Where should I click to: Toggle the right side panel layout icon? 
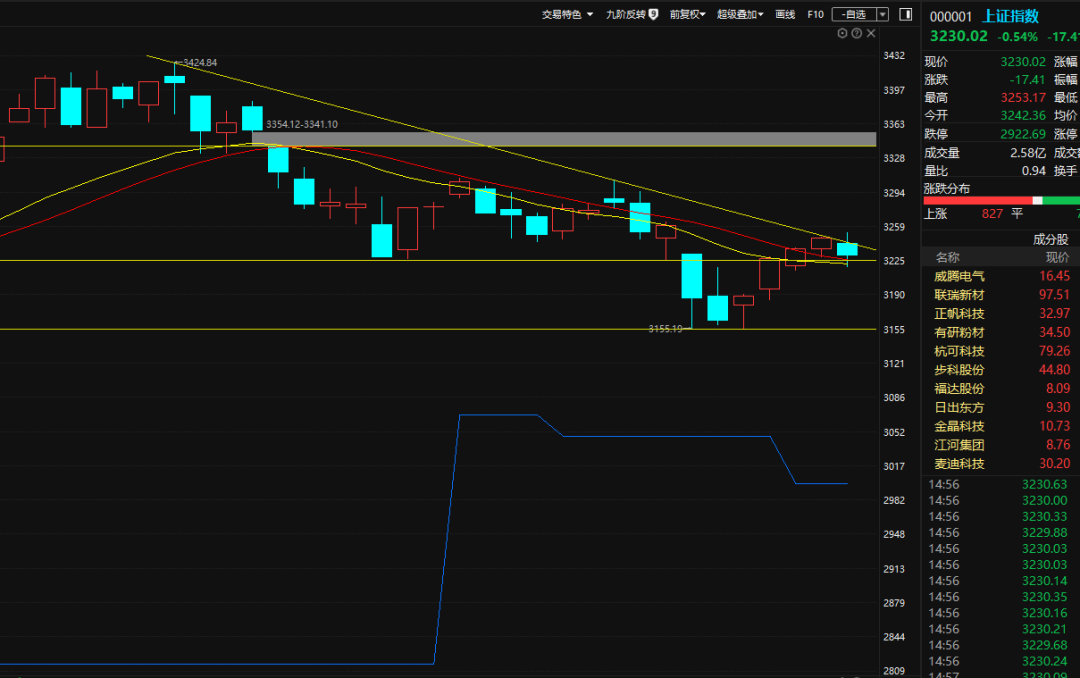pyautogui.click(x=905, y=14)
